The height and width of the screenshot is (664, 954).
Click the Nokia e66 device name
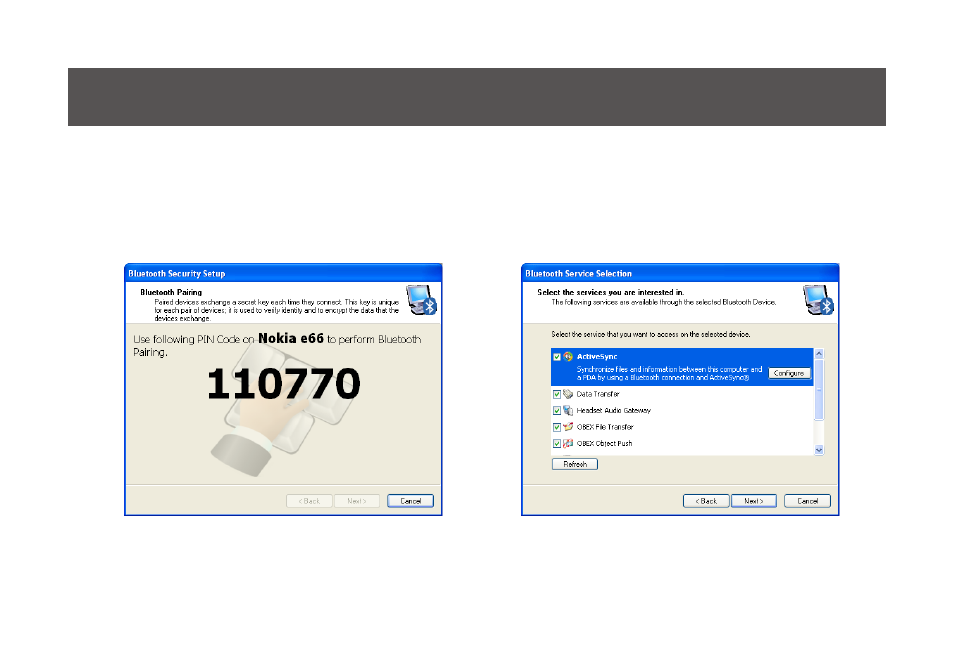click(291, 338)
